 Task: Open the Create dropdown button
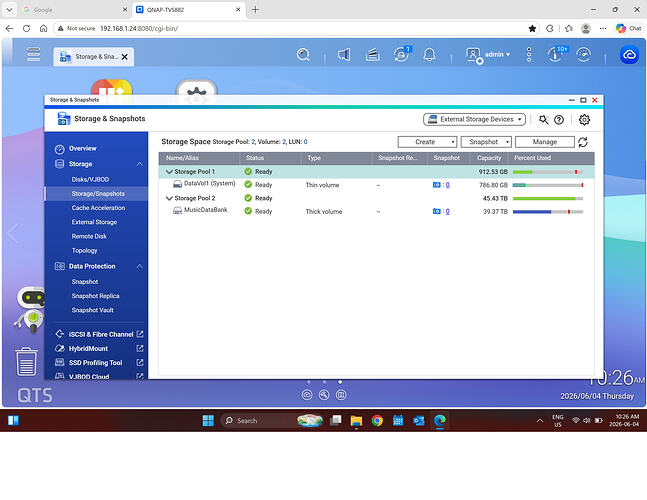click(x=427, y=142)
